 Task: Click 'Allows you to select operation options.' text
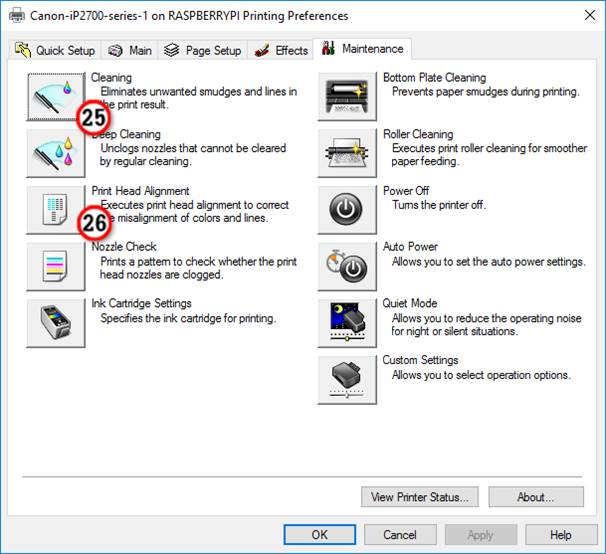pyautogui.click(x=481, y=375)
